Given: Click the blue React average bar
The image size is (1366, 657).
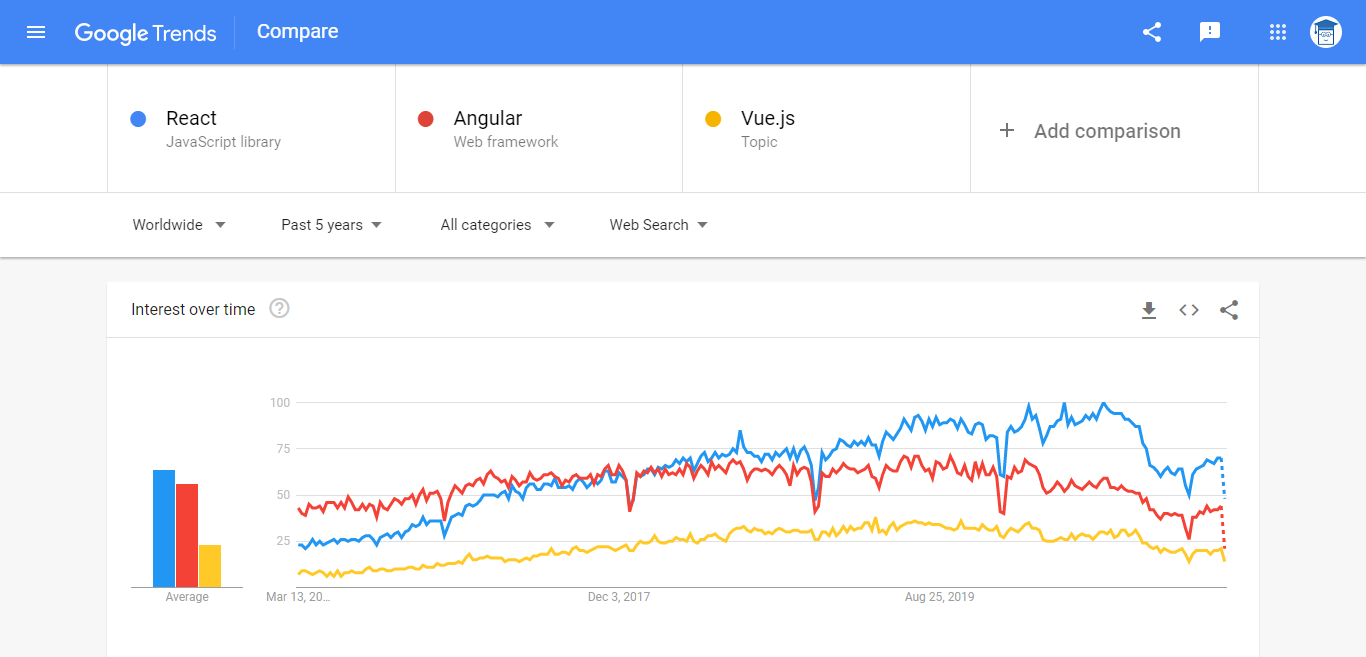Looking at the screenshot, I should 164,528.
